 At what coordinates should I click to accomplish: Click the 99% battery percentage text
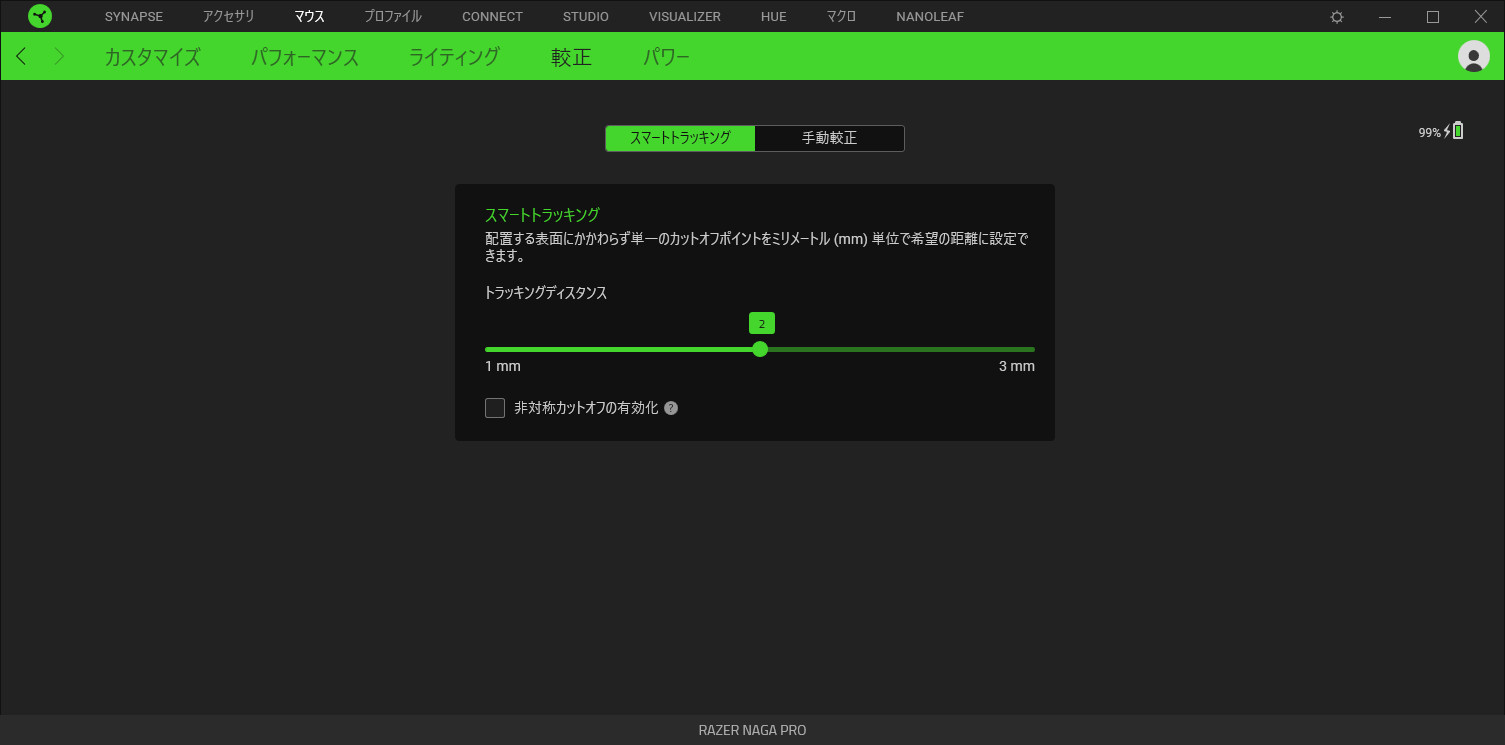(x=1429, y=132)
